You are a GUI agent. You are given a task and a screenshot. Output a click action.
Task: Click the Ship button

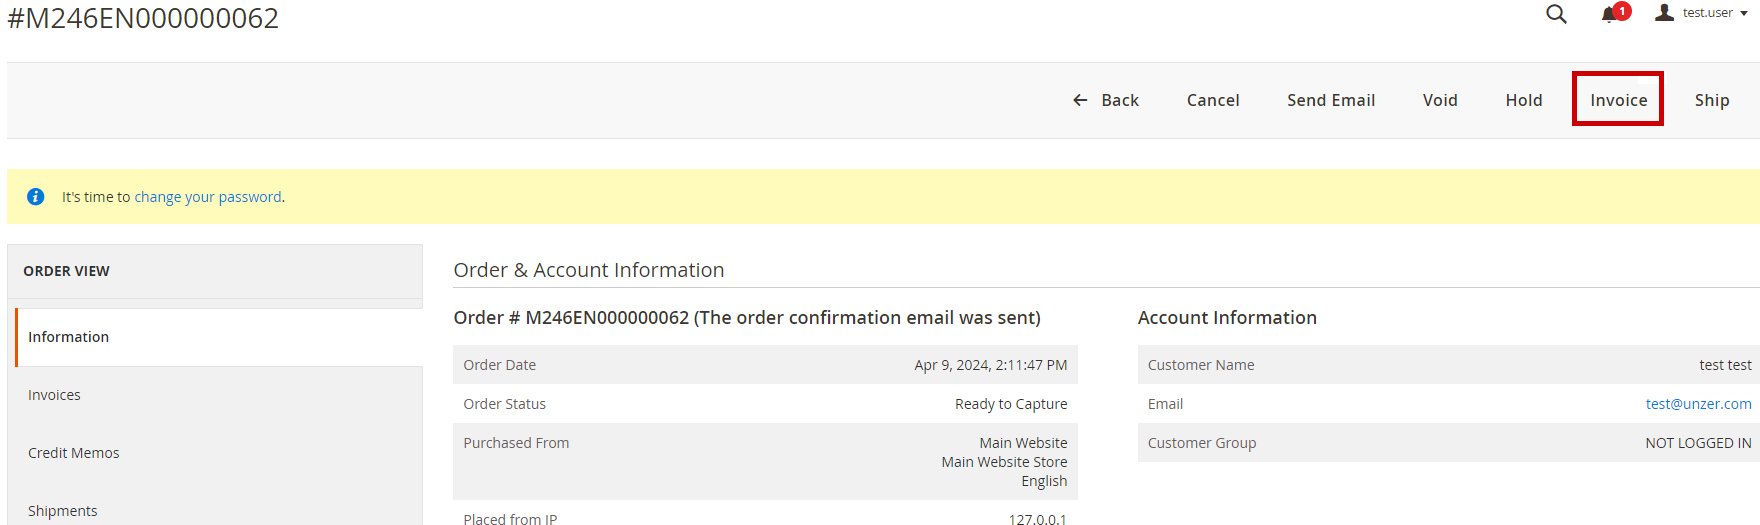[x=1712, y=100]
